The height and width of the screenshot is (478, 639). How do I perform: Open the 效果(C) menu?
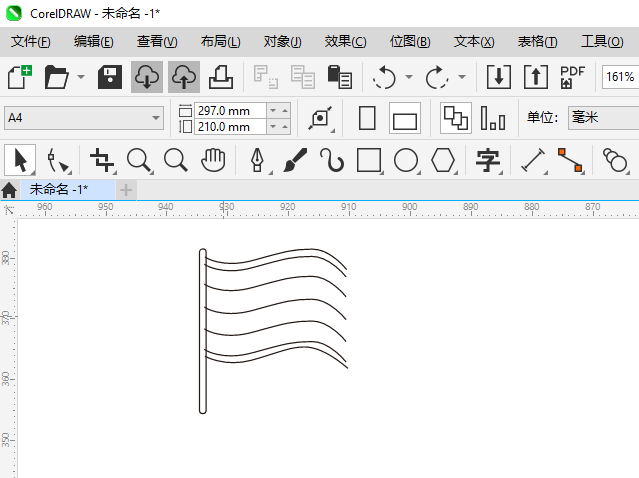coord(345,42)
